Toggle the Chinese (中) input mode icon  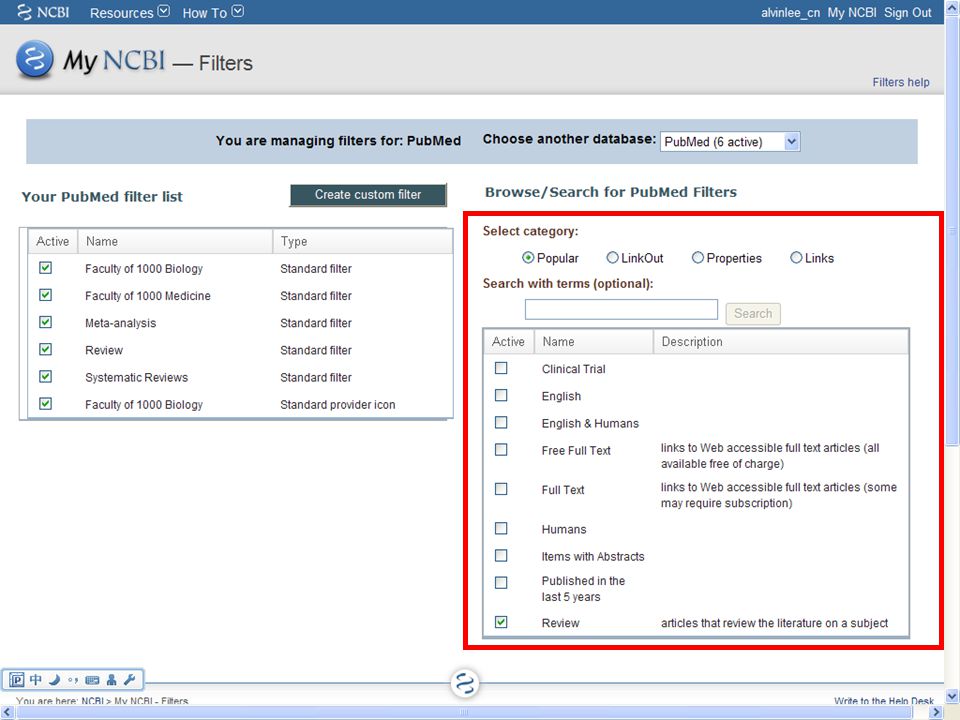pyautogui.click(x=36, y=680)
